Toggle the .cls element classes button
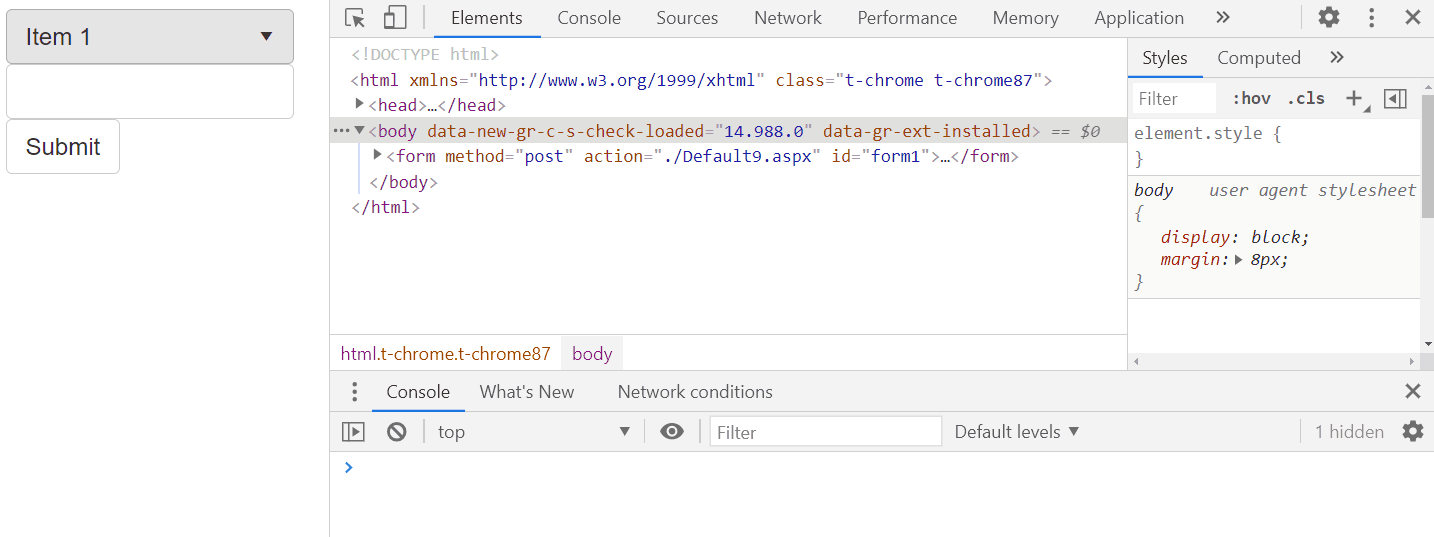 coord(1306,98)
